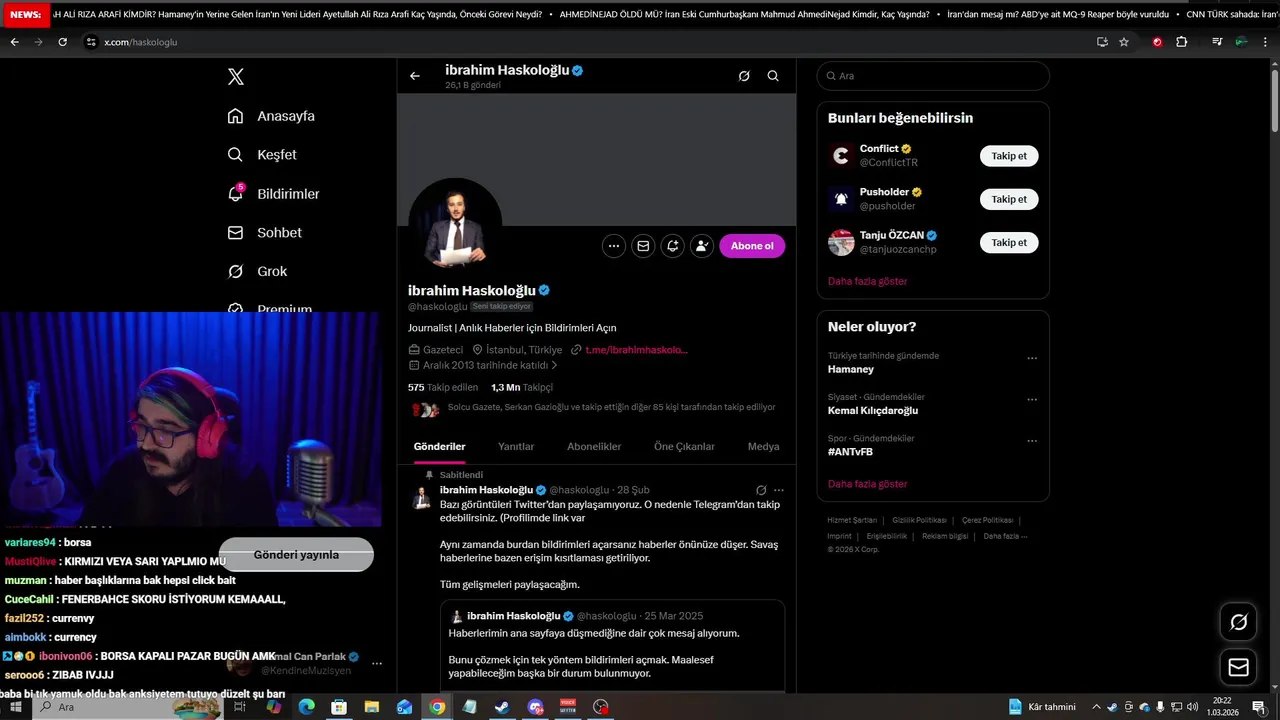
Task: Click the search icon in profile header
Action: point(773,76)
